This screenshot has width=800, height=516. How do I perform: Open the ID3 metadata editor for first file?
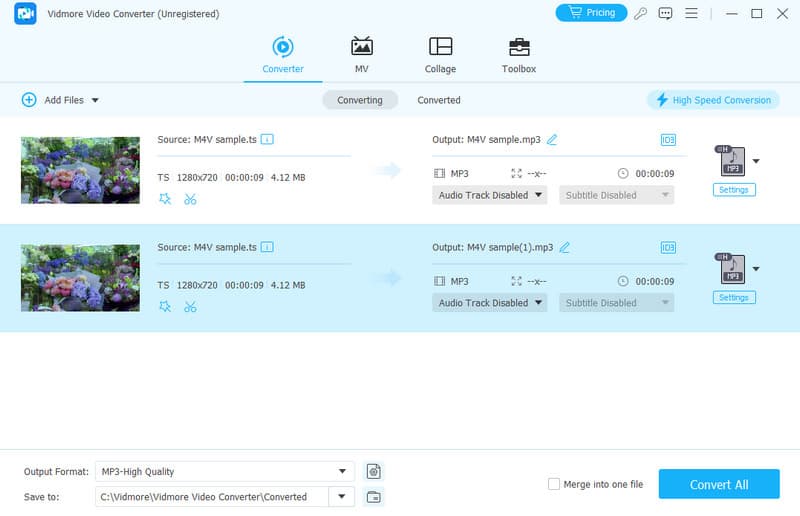point(668,140)
